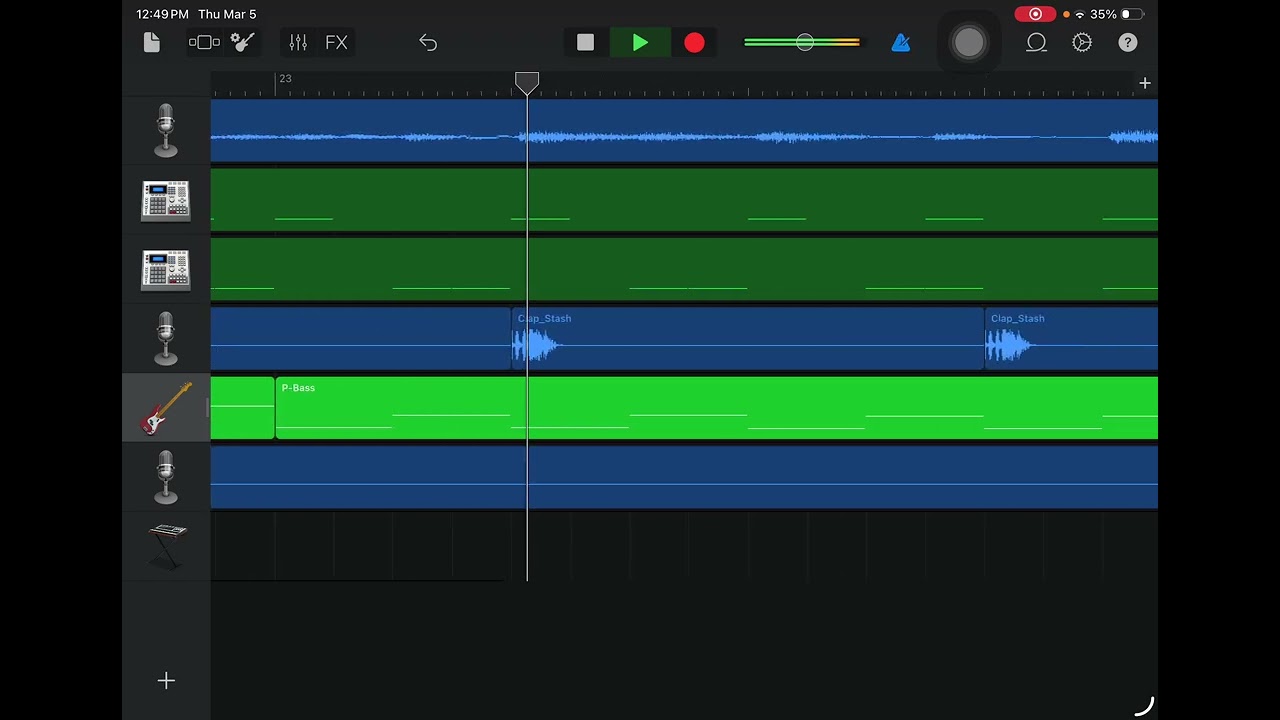This screenshot has width=1280, height=720.
Task: Start playback with green play button
Action: (640, 42)
